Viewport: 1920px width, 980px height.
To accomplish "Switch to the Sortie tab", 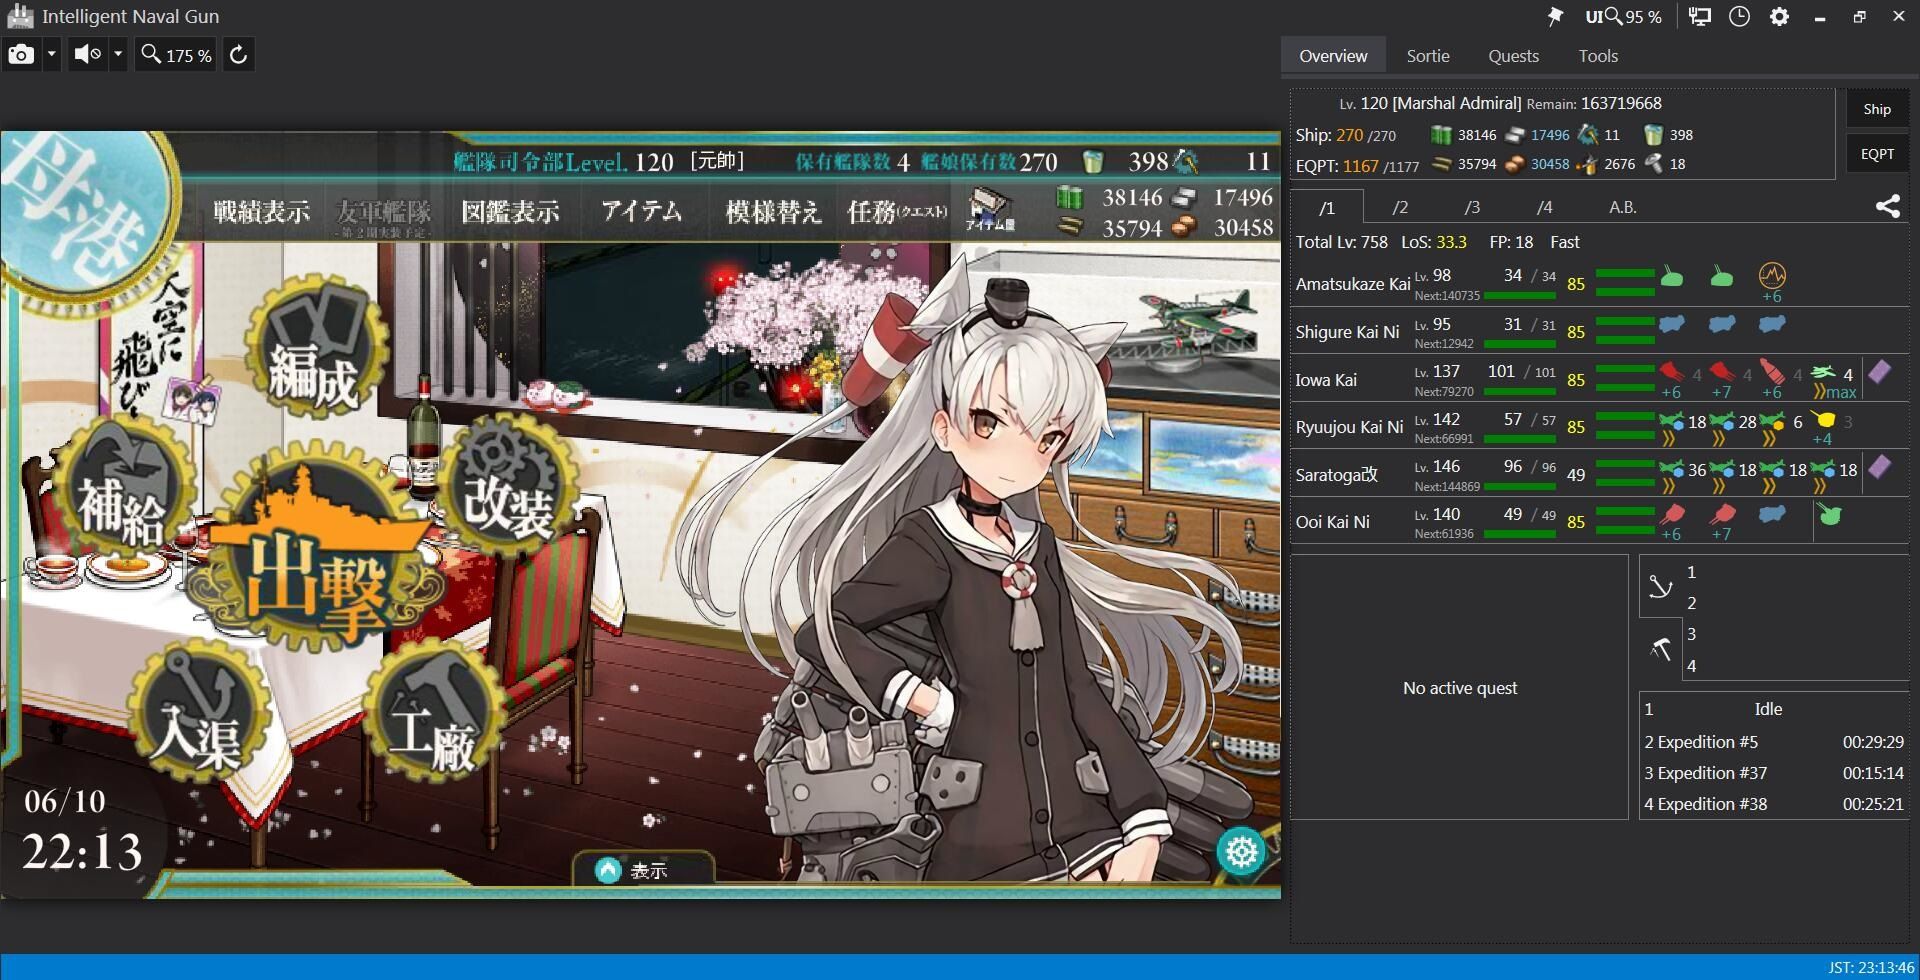I will click(1427, 56).
